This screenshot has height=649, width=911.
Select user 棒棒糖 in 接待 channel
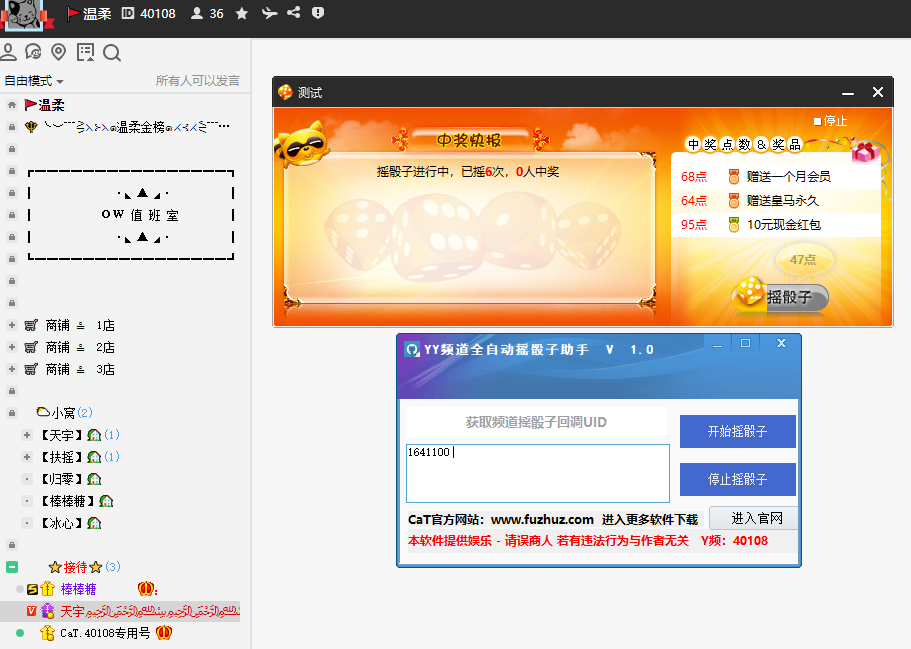pyautogui.click(x=78, y=589)
